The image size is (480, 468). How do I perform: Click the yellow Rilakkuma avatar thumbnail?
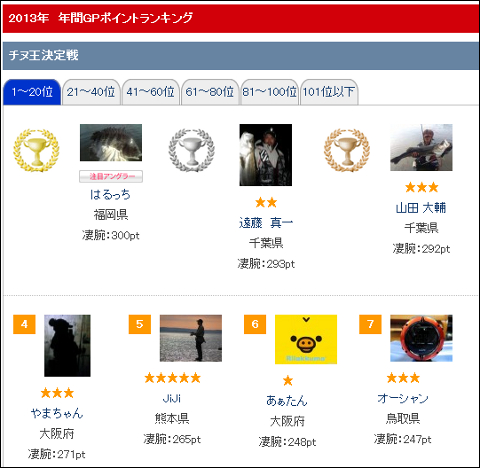[x=306, y=339]
